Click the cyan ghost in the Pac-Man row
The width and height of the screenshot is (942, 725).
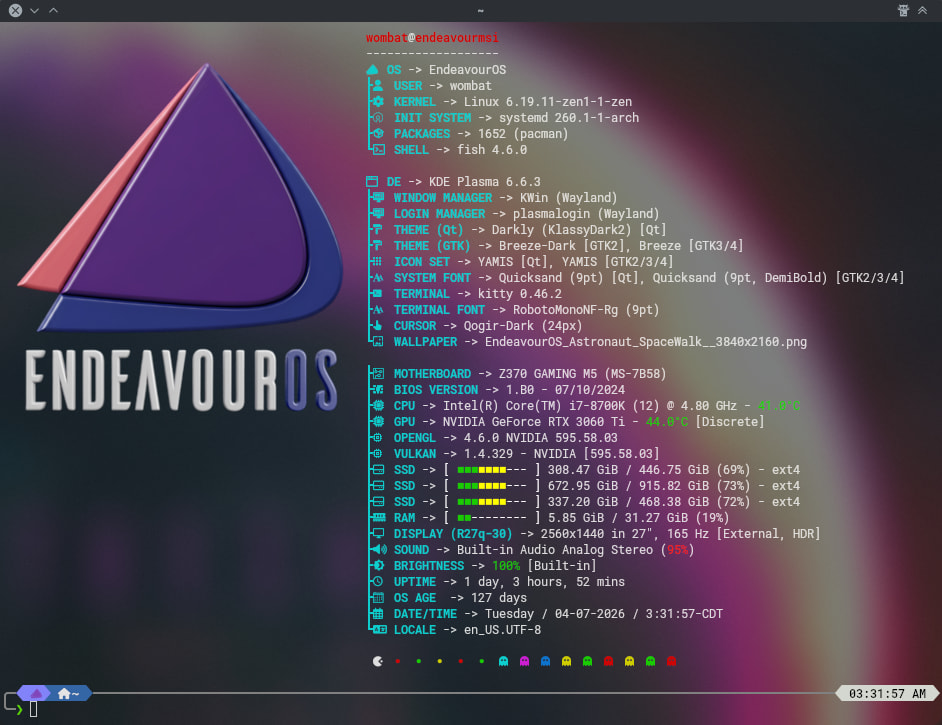[503, 661]
